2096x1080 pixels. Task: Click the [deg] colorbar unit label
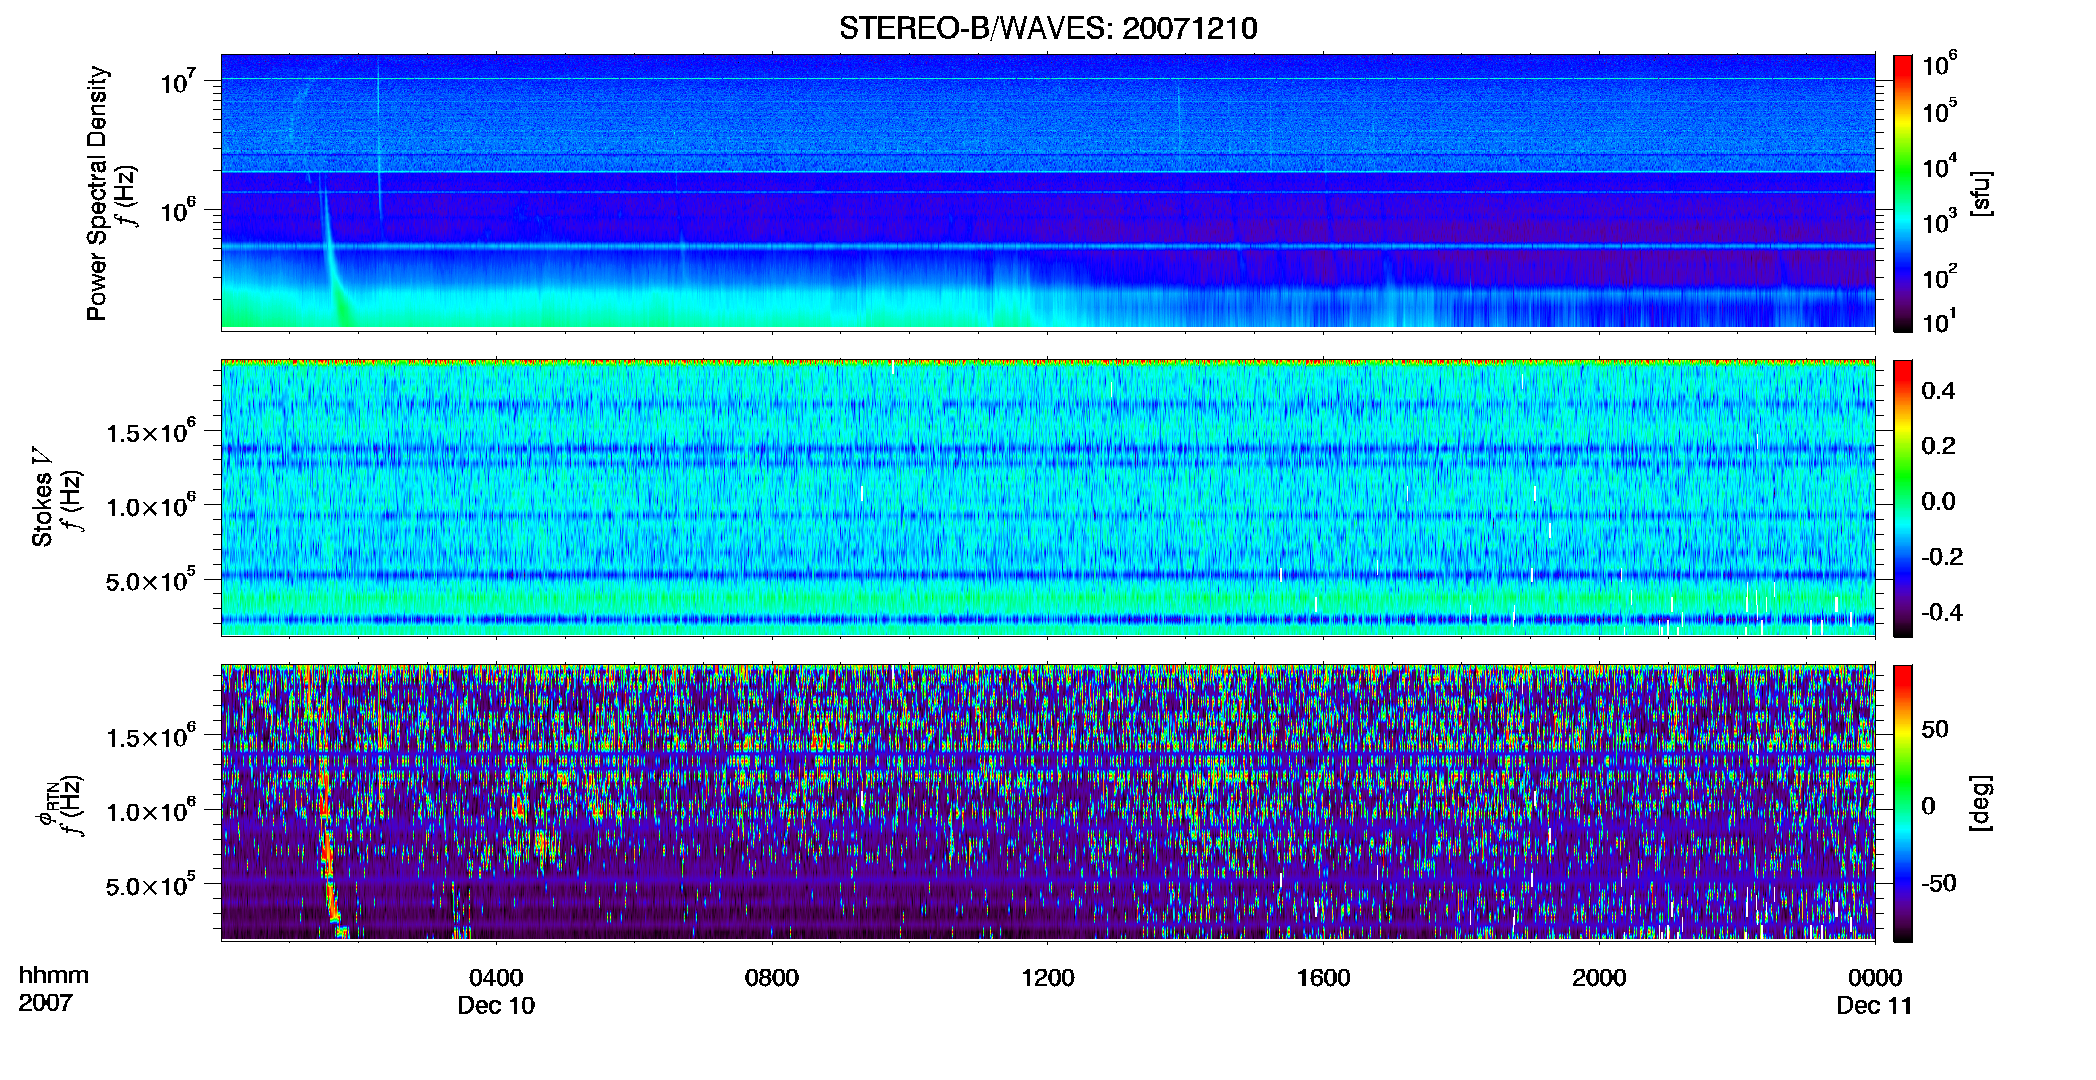[x=1981, y=803]
